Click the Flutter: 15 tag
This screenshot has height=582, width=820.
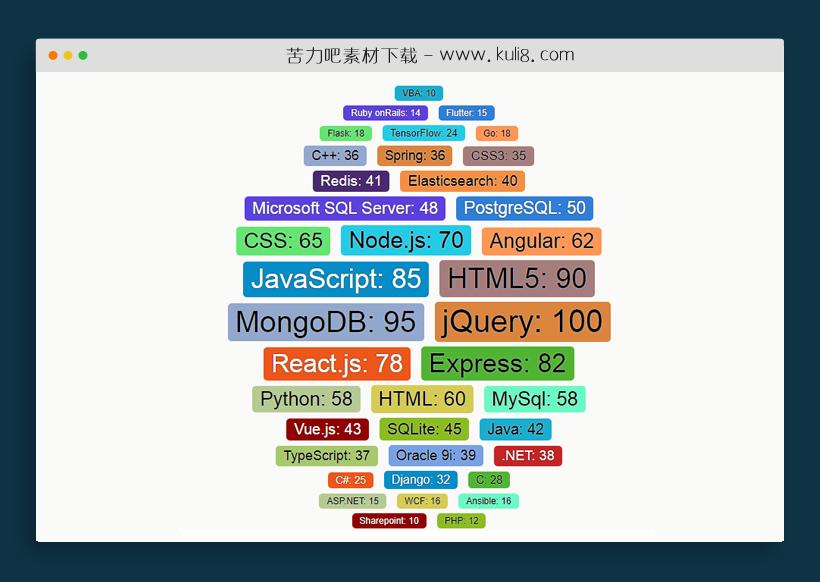click(466, 113)
